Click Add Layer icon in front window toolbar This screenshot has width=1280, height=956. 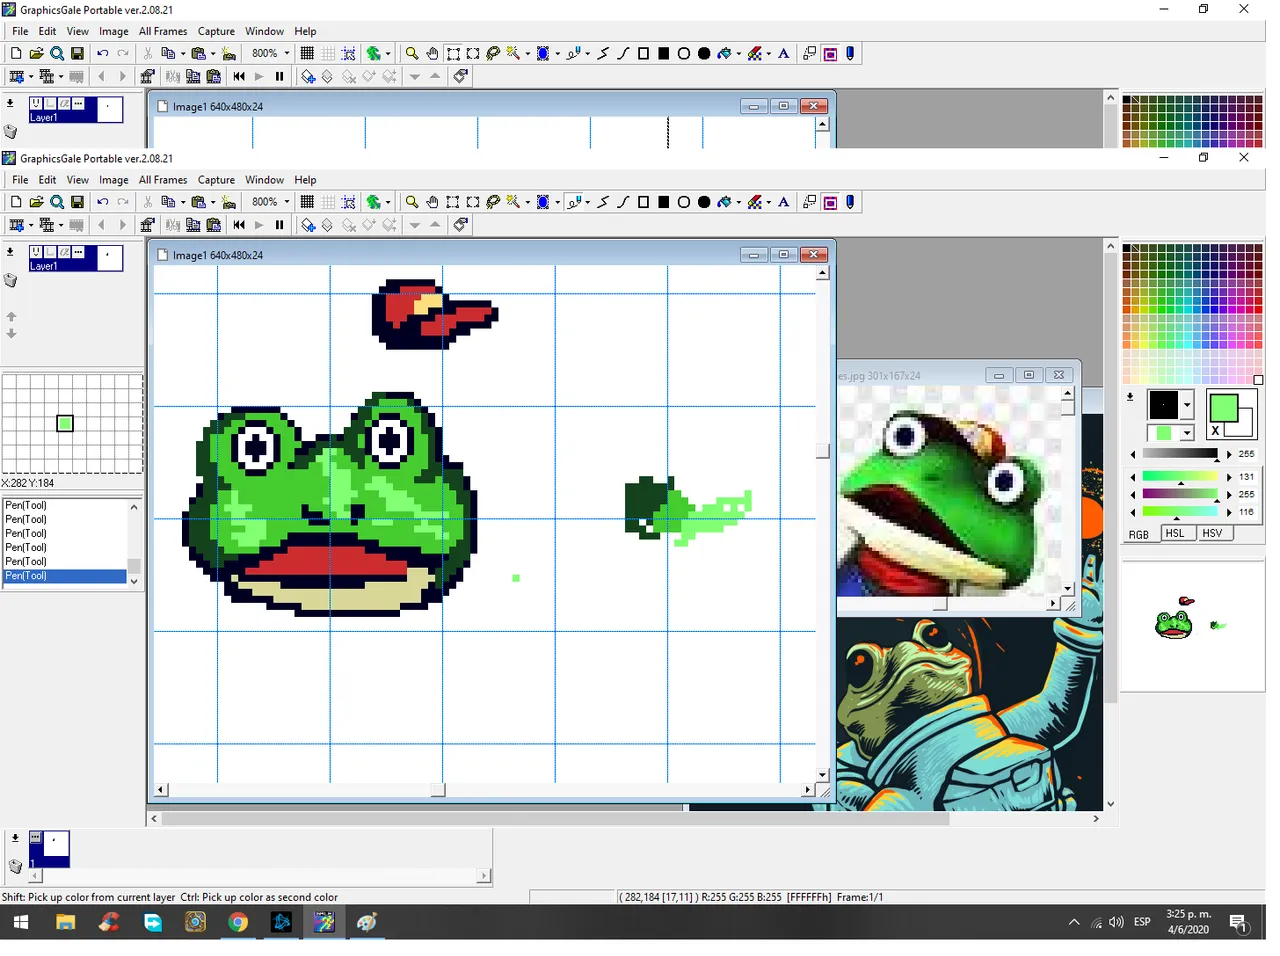308,225
